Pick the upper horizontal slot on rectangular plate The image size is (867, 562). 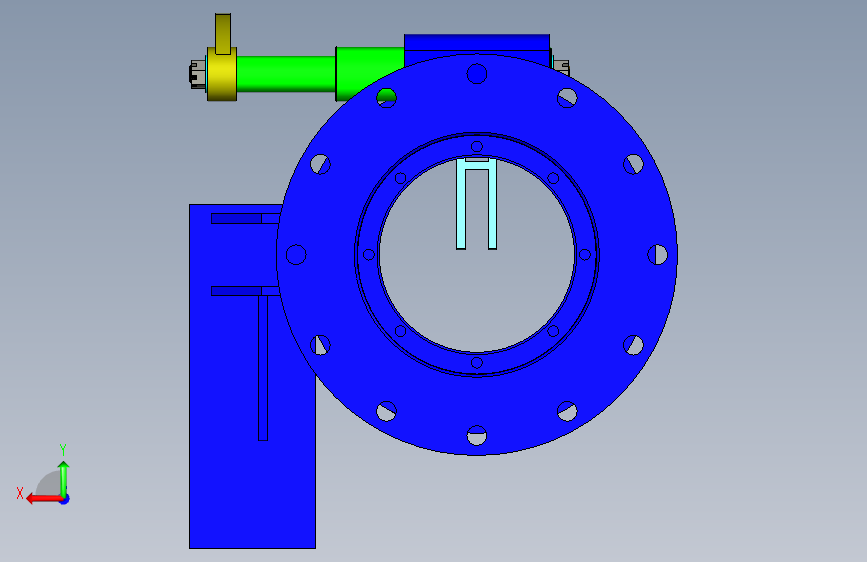click(x=246, y=218)
